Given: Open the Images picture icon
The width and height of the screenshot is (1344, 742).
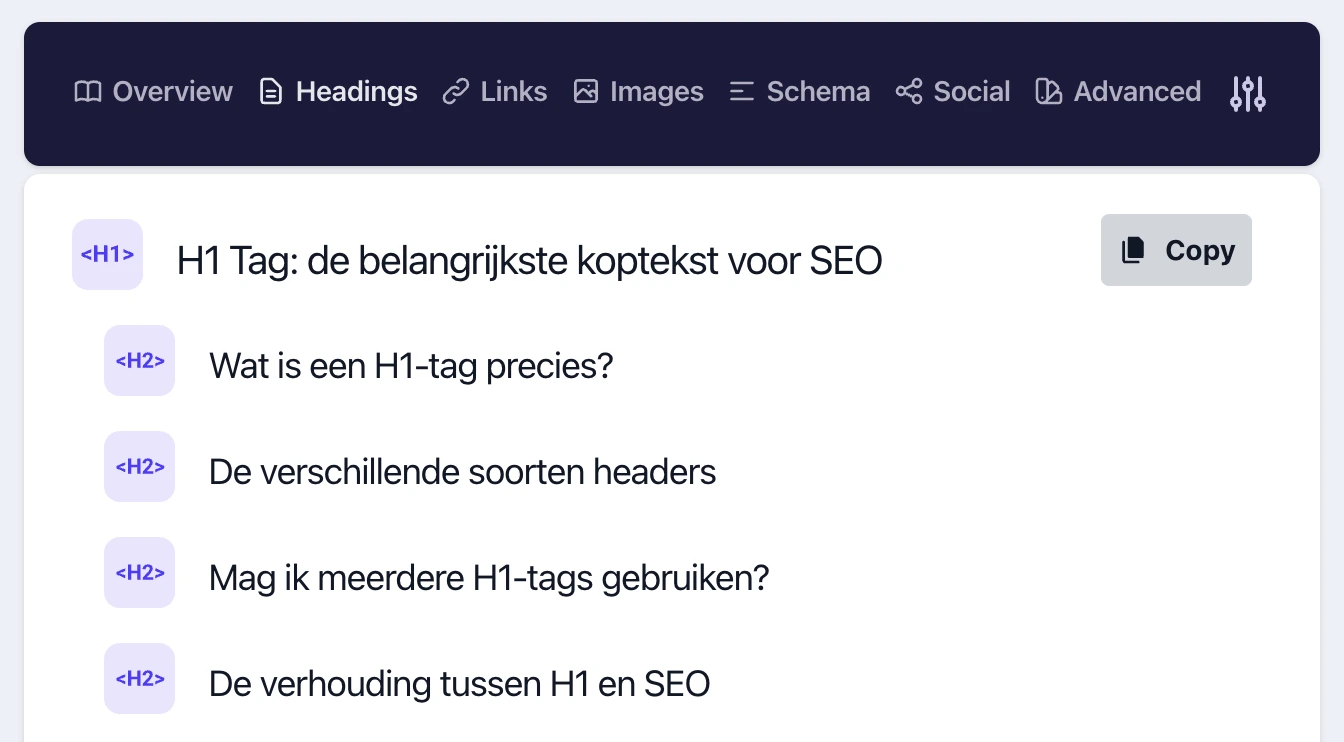Looking at the screenshot, I should (585, 91).
